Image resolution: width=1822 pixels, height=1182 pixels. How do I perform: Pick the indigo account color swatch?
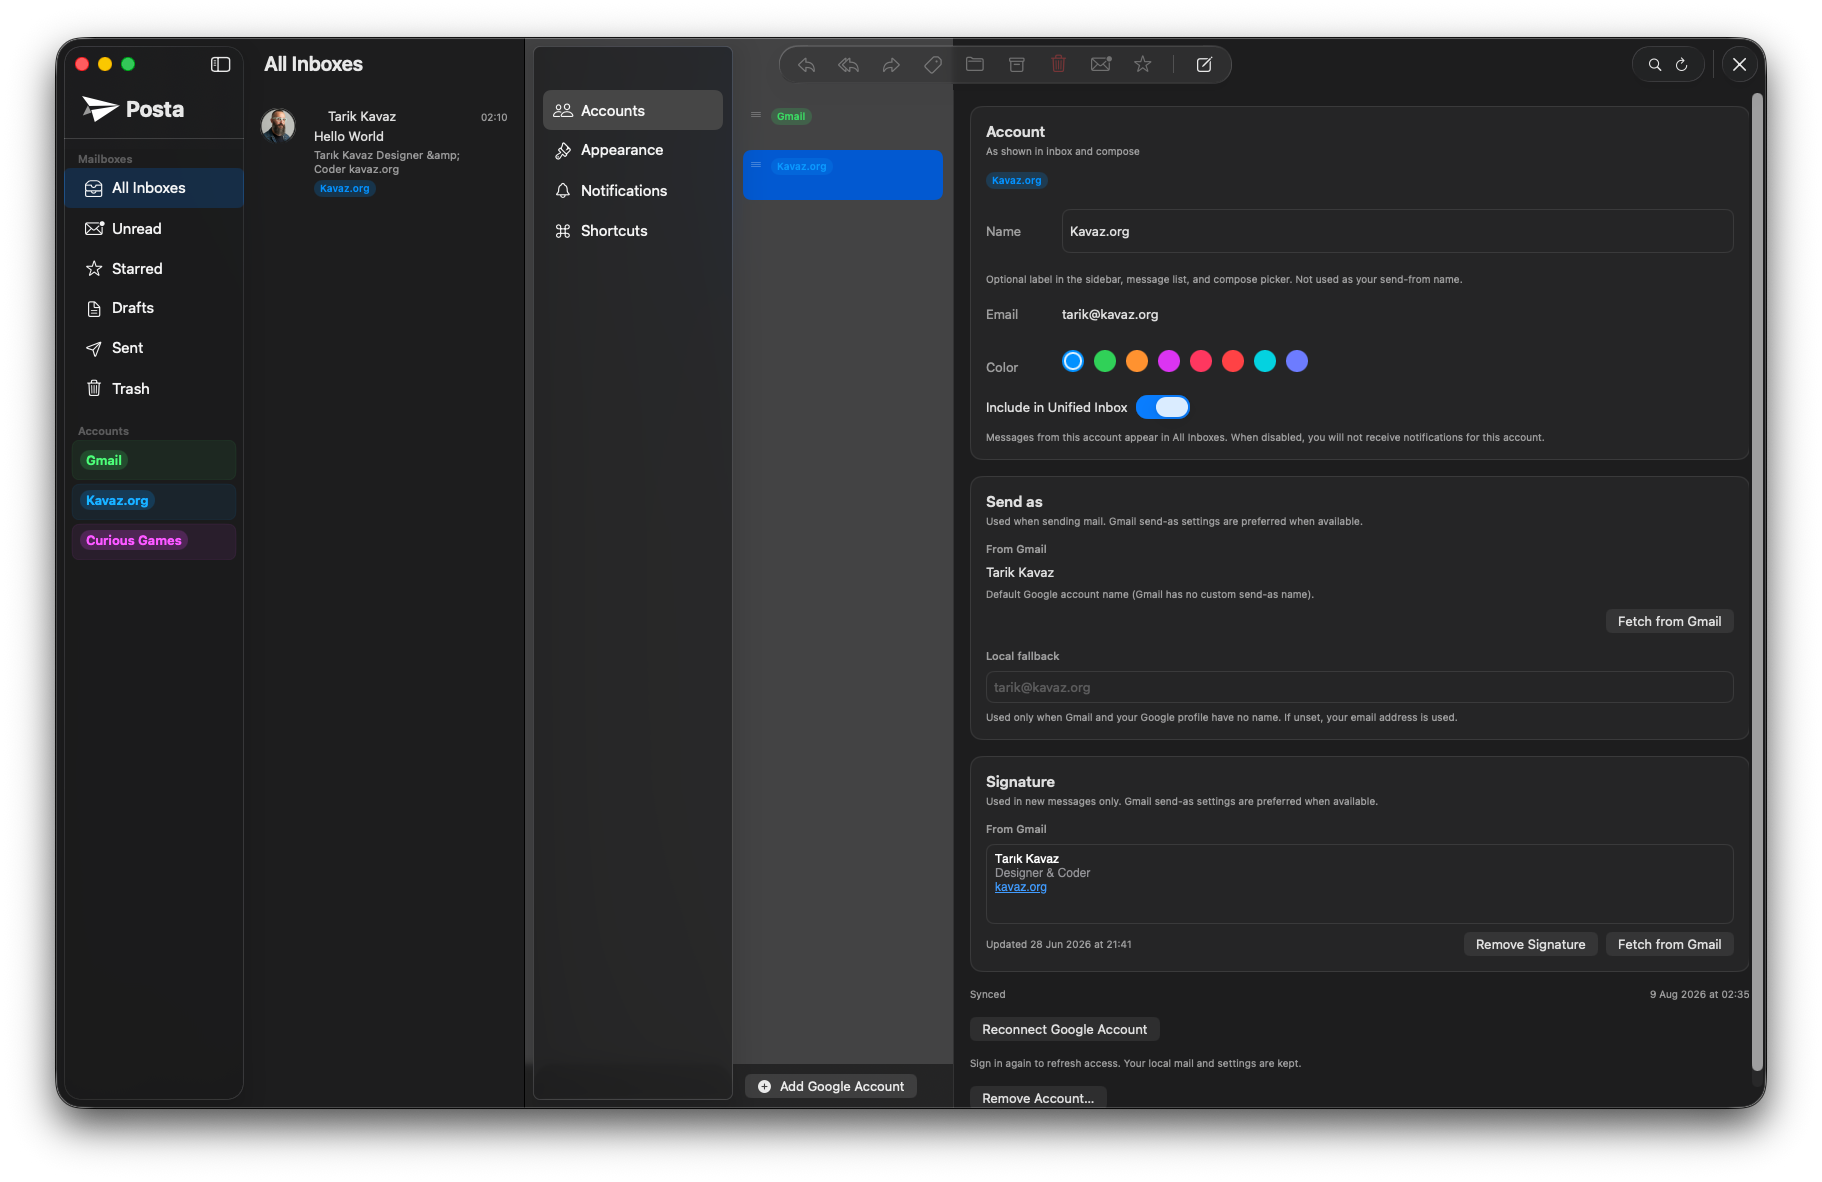click(1297, 361)
